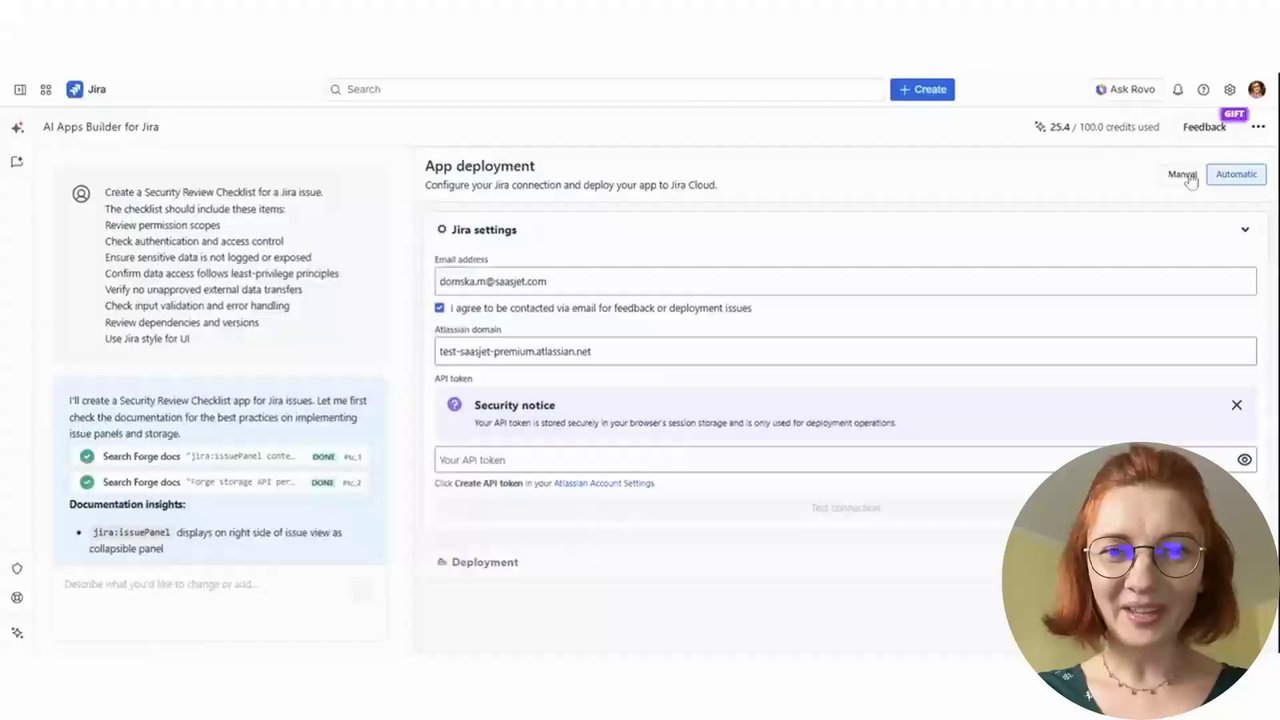Click the AI Apps Builder for Jira title
The image size is (1280, 720).
coord(101,127)
